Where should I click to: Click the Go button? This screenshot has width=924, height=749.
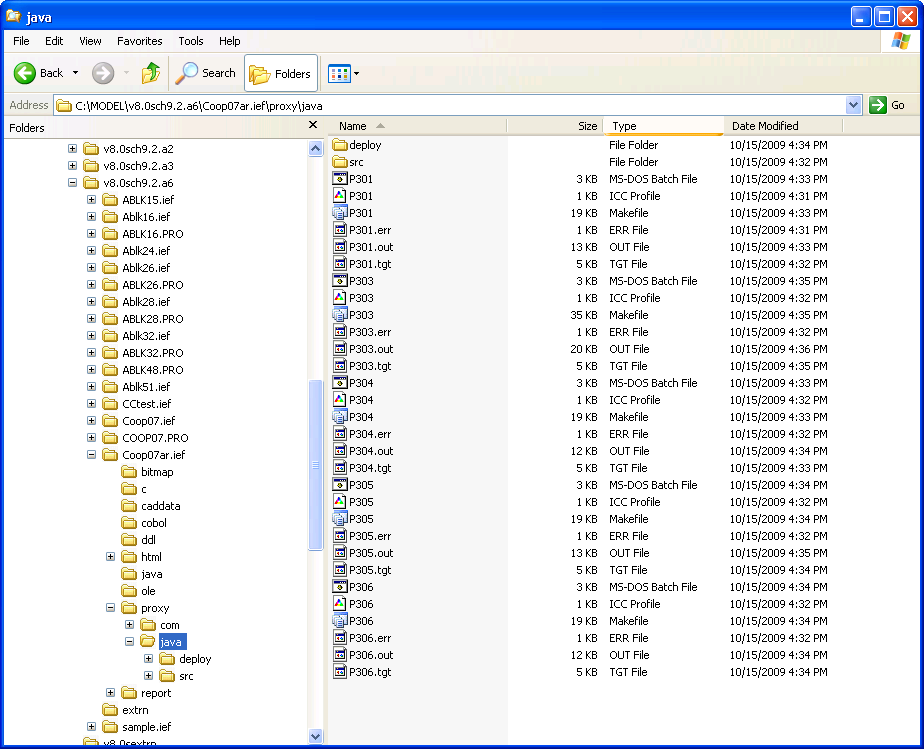(x=888, y=105)
